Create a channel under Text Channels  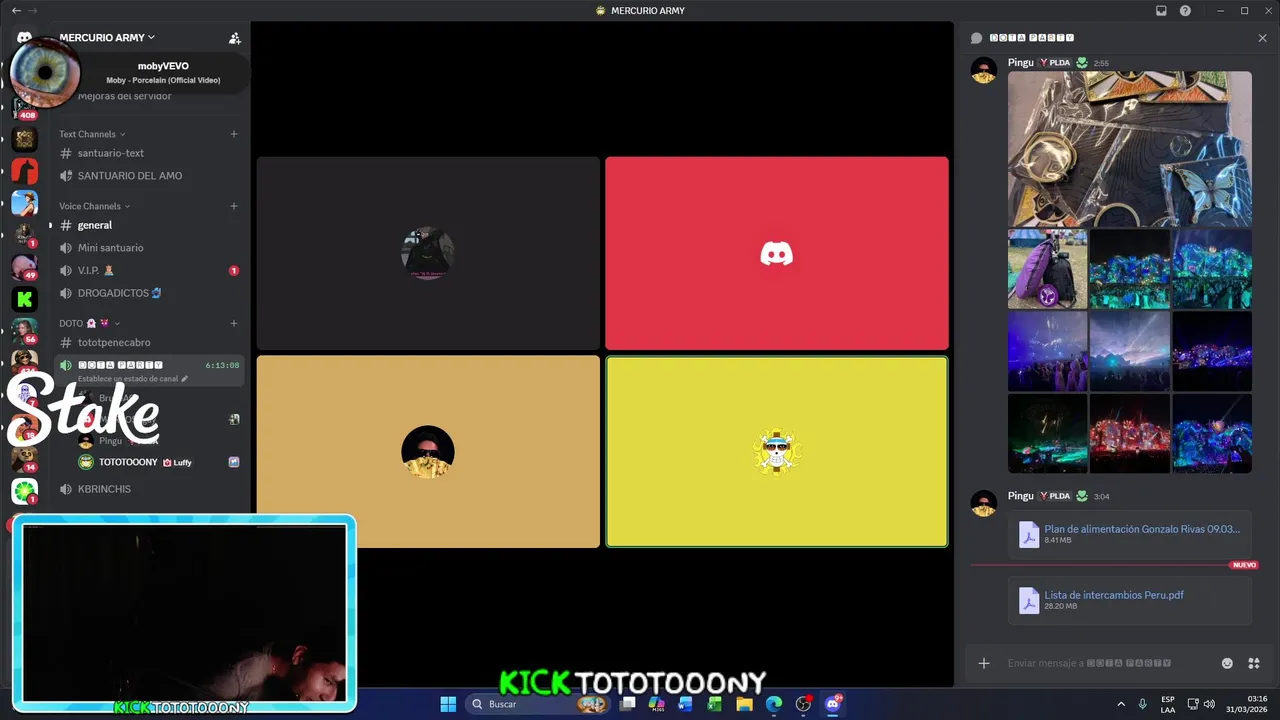pyautogui.click(x=234, y=134)
